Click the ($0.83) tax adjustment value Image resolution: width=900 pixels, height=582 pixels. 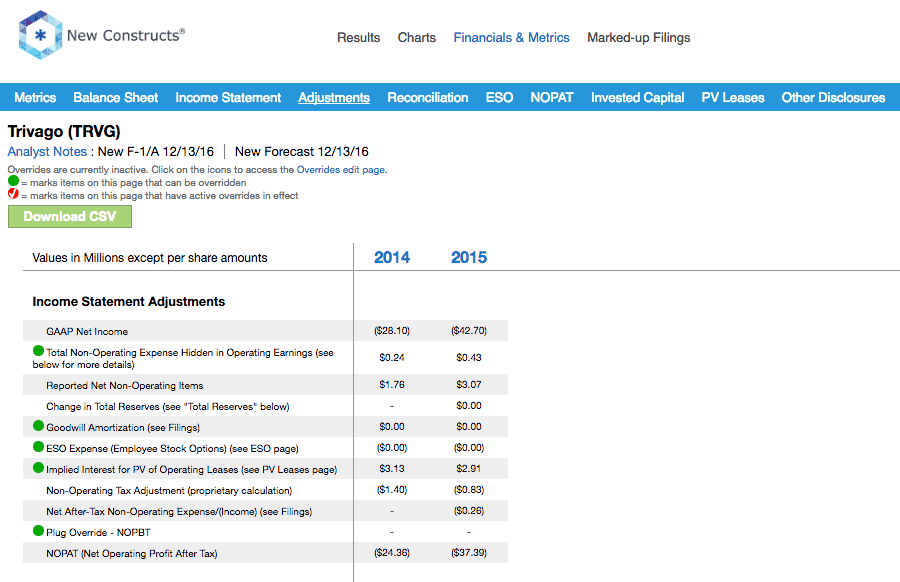[x=469, y=490]
